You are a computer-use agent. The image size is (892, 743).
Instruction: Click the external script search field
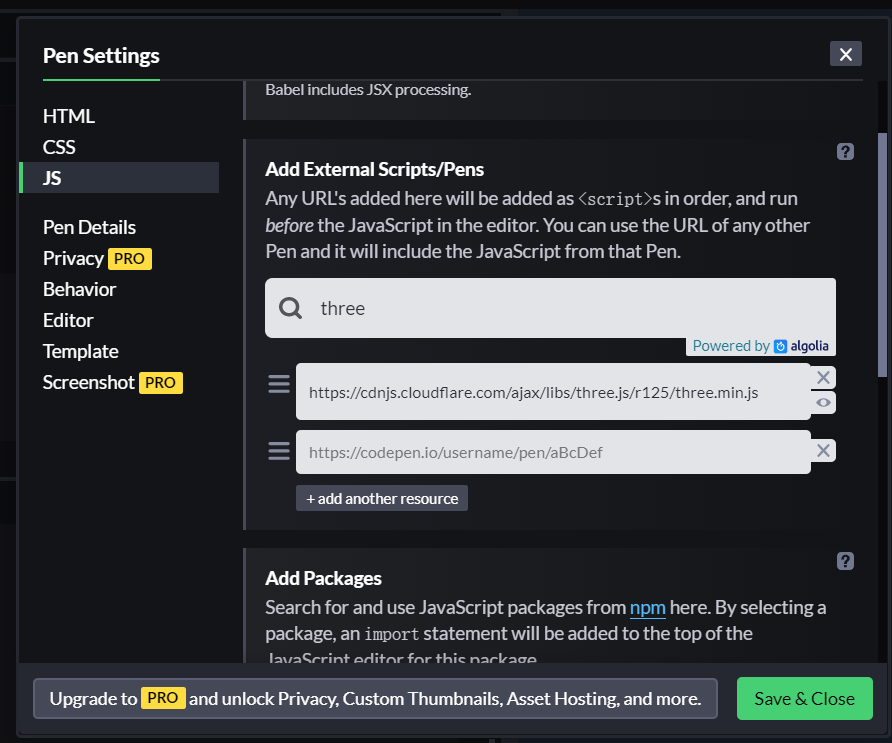[x=570, y=308]
